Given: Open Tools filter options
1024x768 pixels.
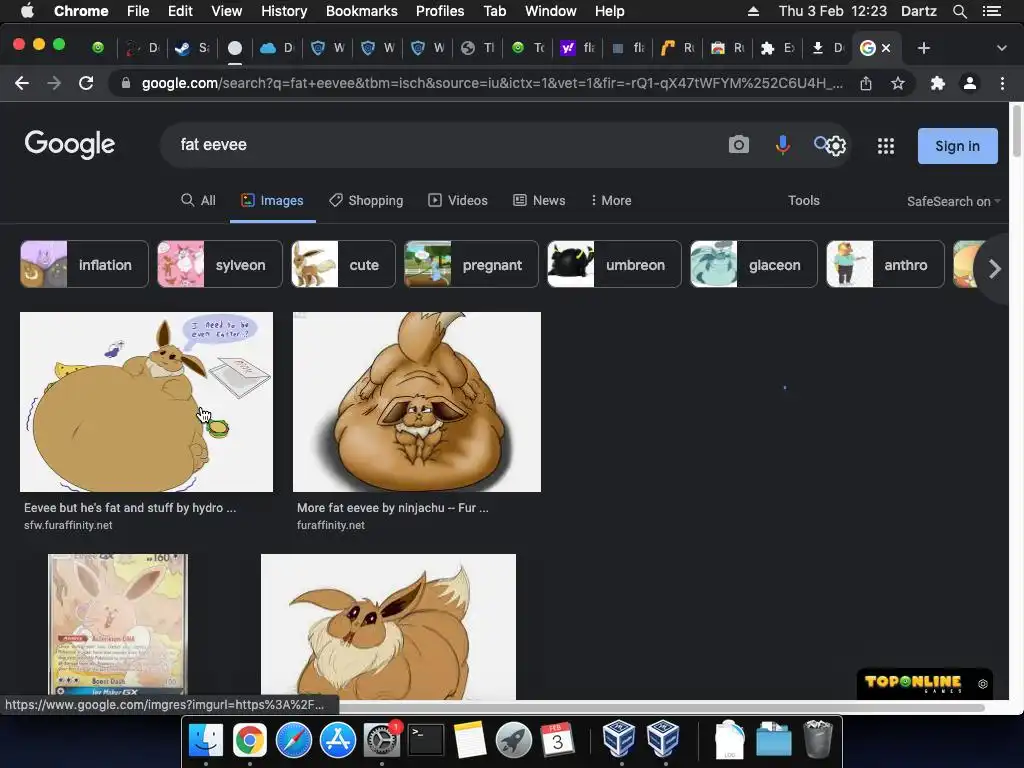Looking at the screenshot, I should click(x=803, y=200).
